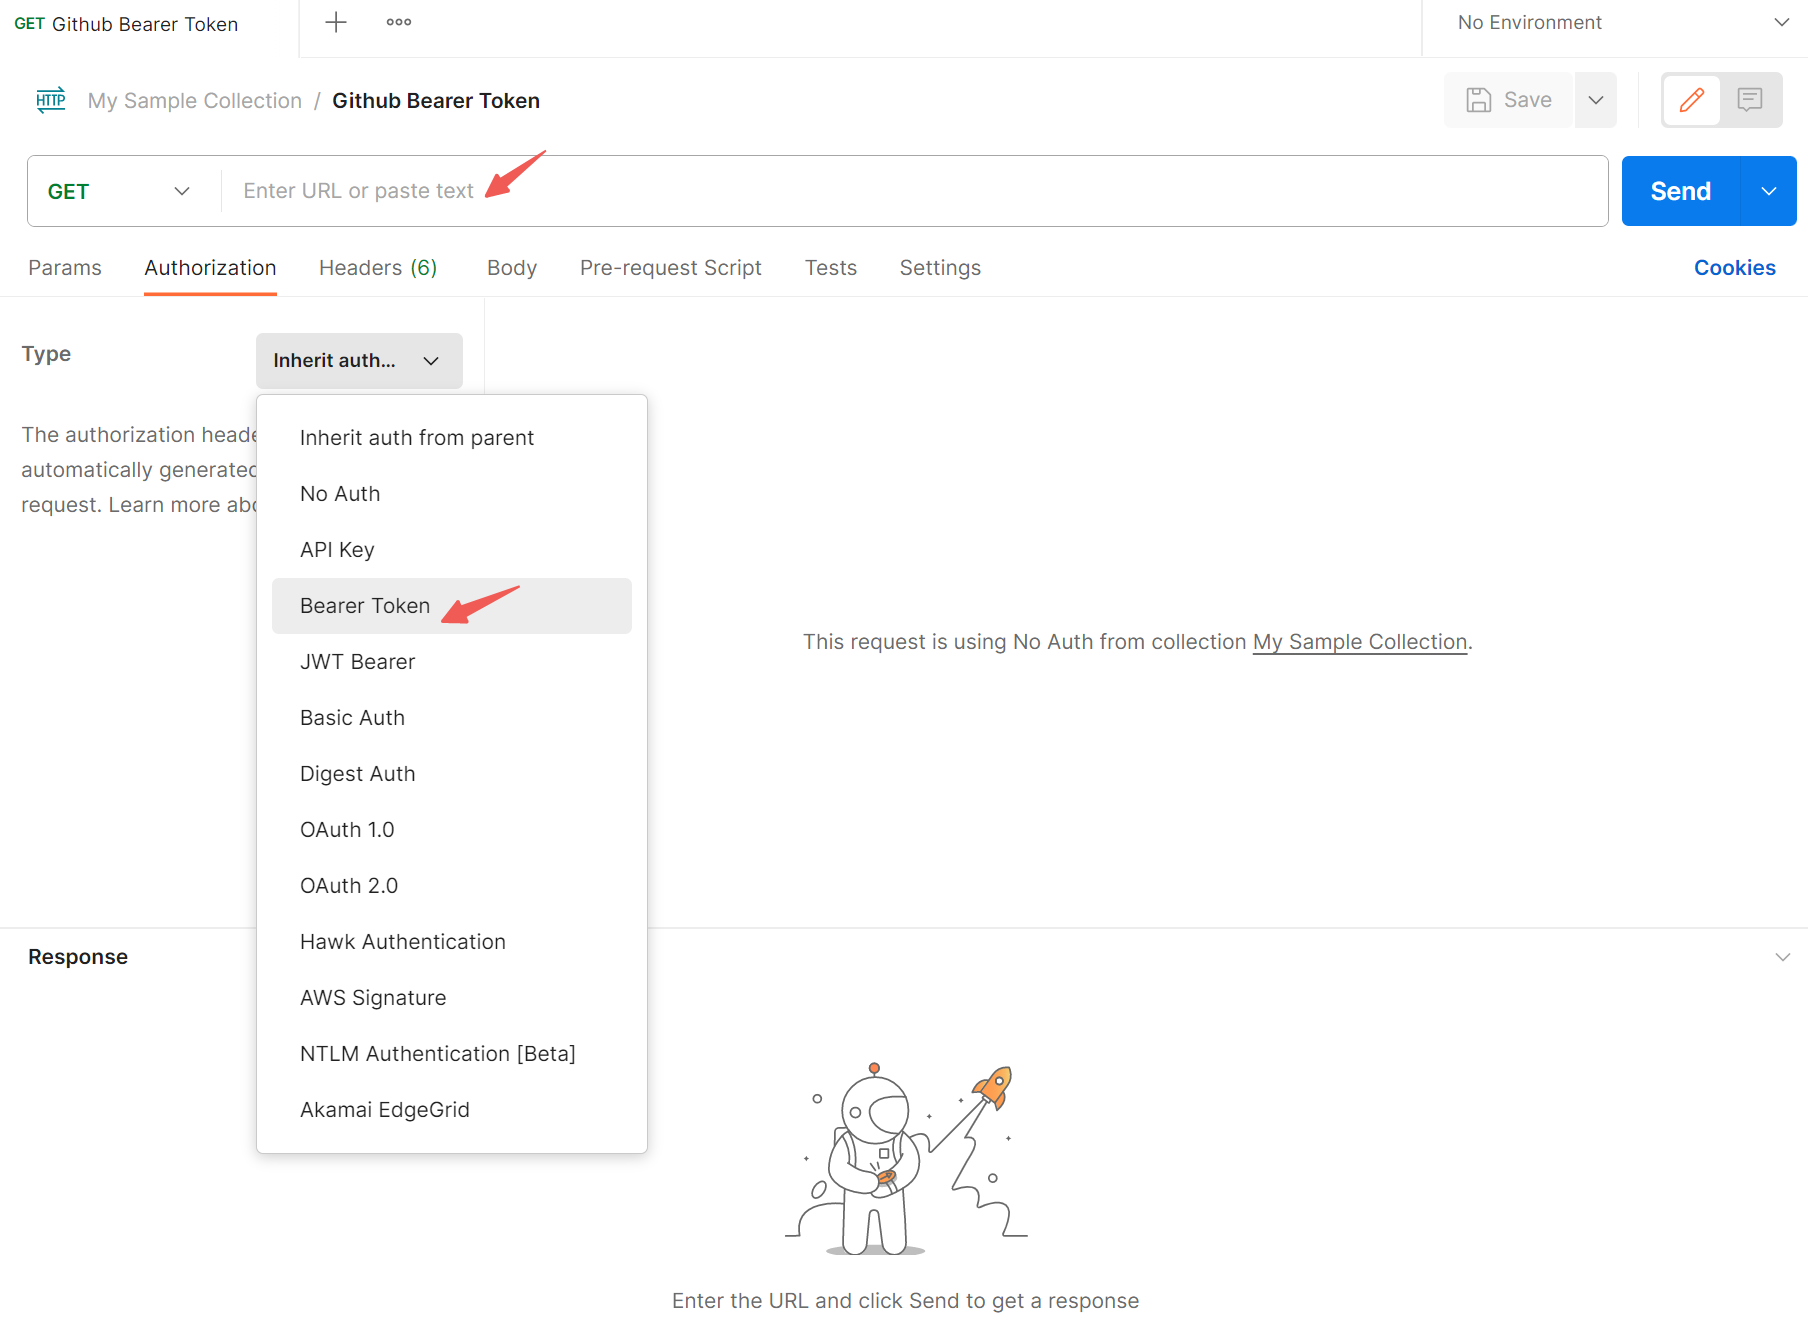The height and width of the screenshot is (1325, 1808).
Task: Open the Send options chevron
Action: coord(1768,190)
